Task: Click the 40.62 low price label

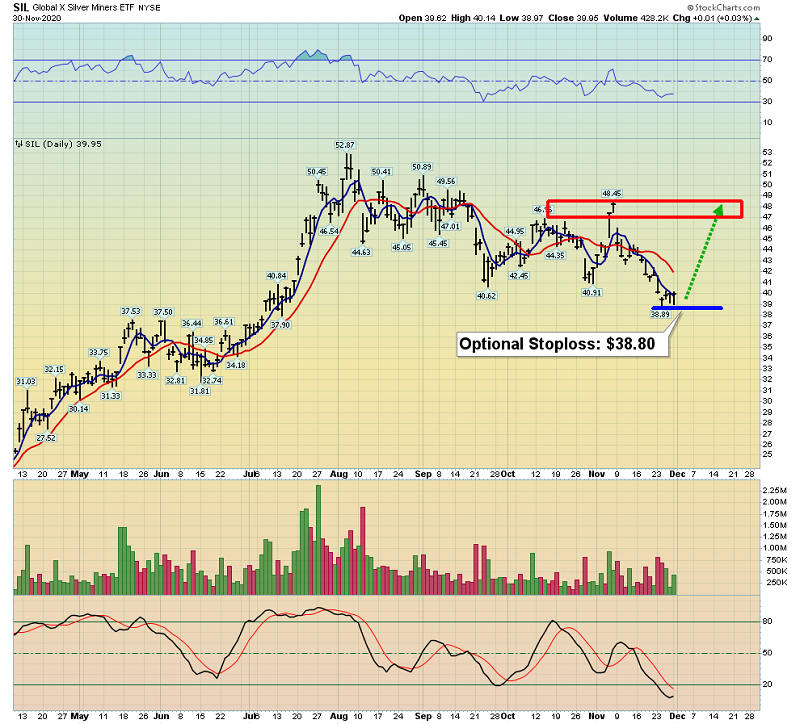Action: pos(486,296)
